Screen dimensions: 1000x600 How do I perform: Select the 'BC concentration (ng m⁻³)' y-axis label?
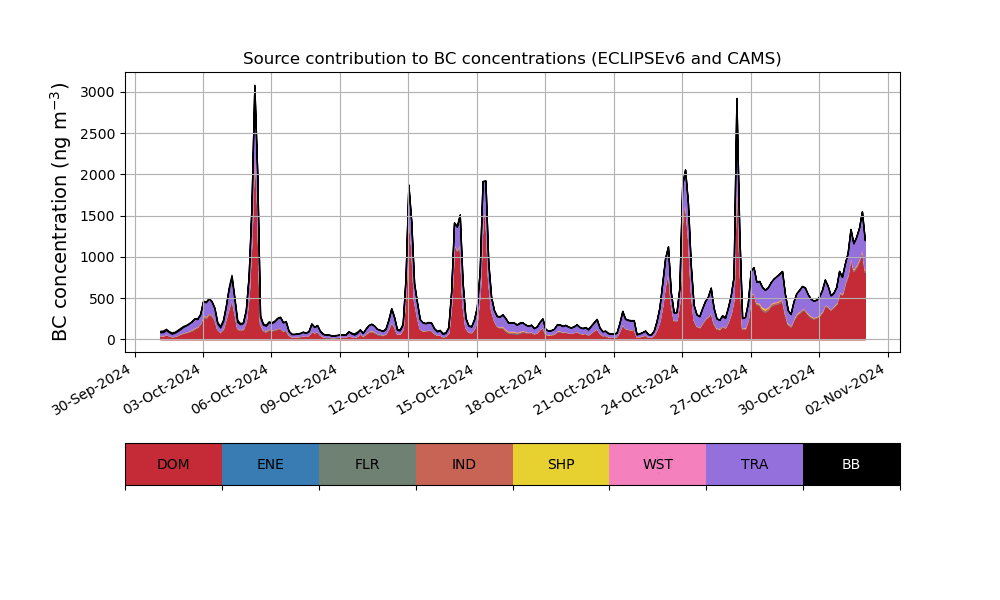tap(59, 212)
